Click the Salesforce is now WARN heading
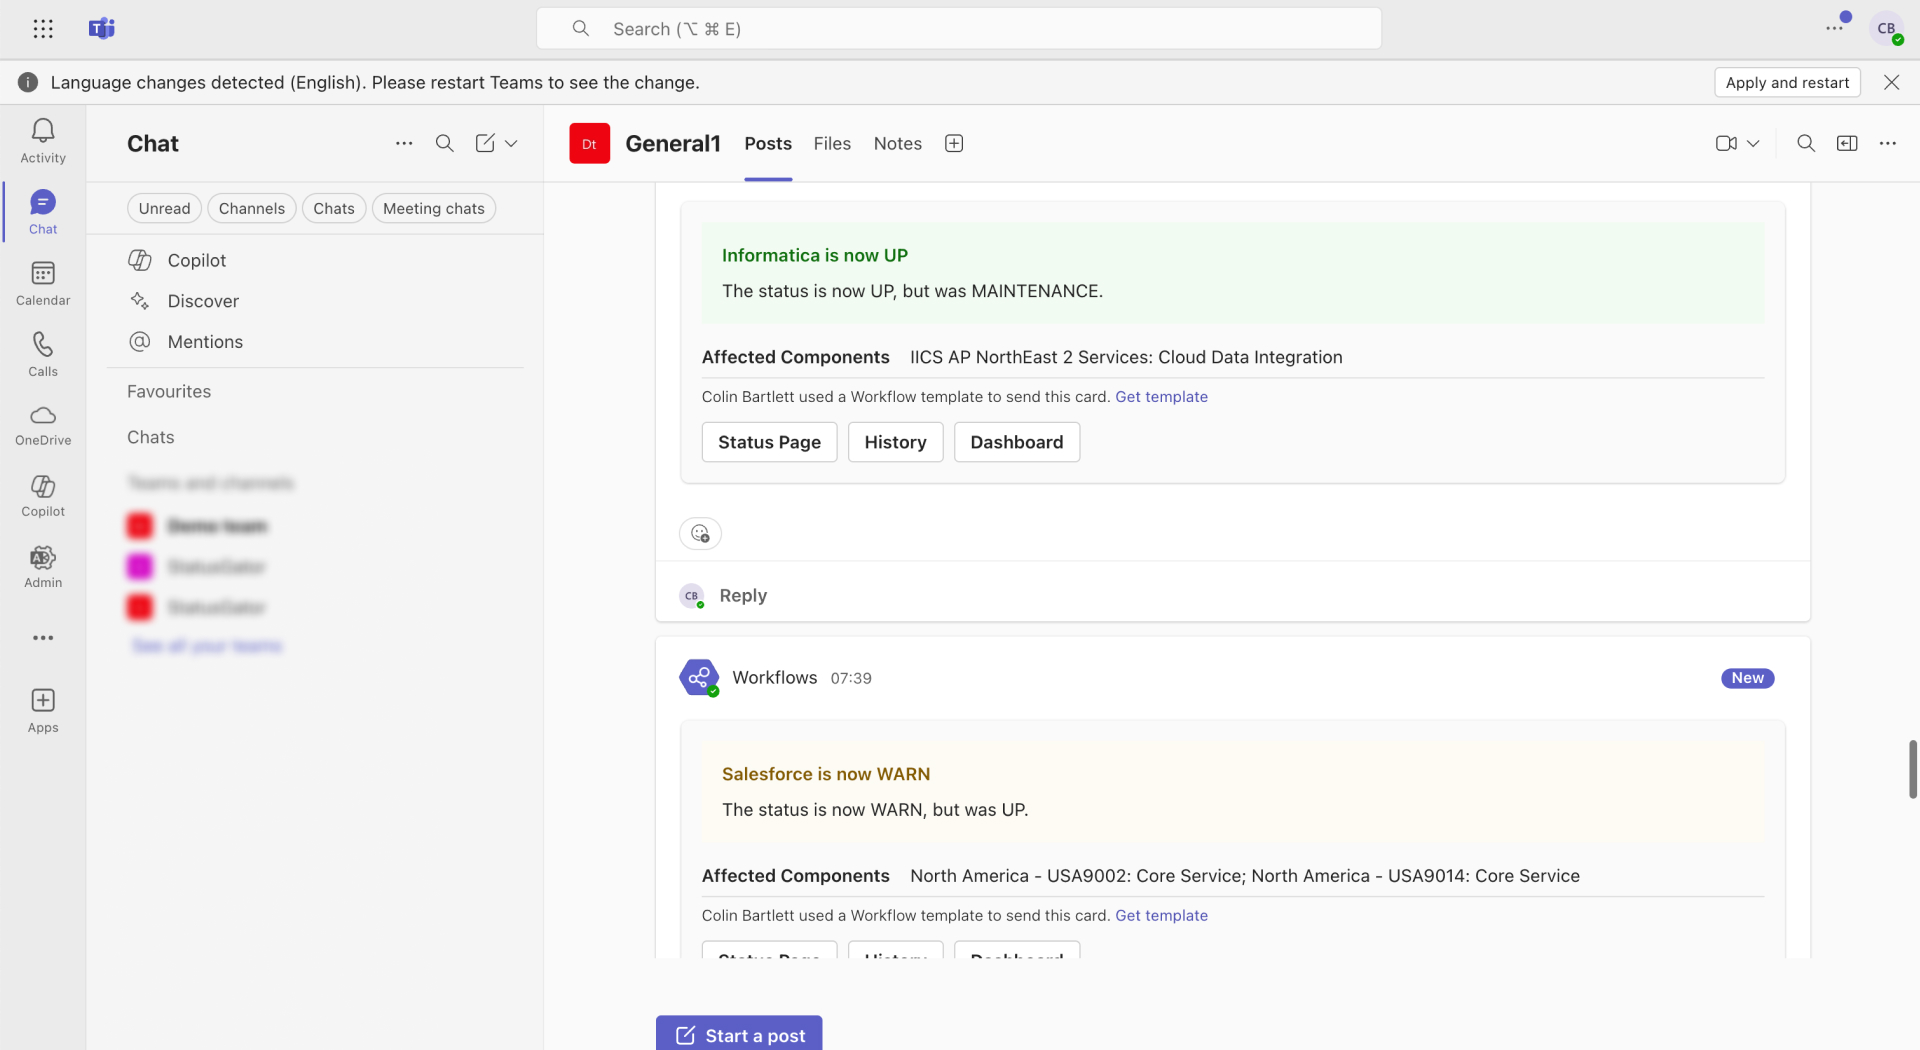Screen dimensions: 1920x1050 (826, 774)
